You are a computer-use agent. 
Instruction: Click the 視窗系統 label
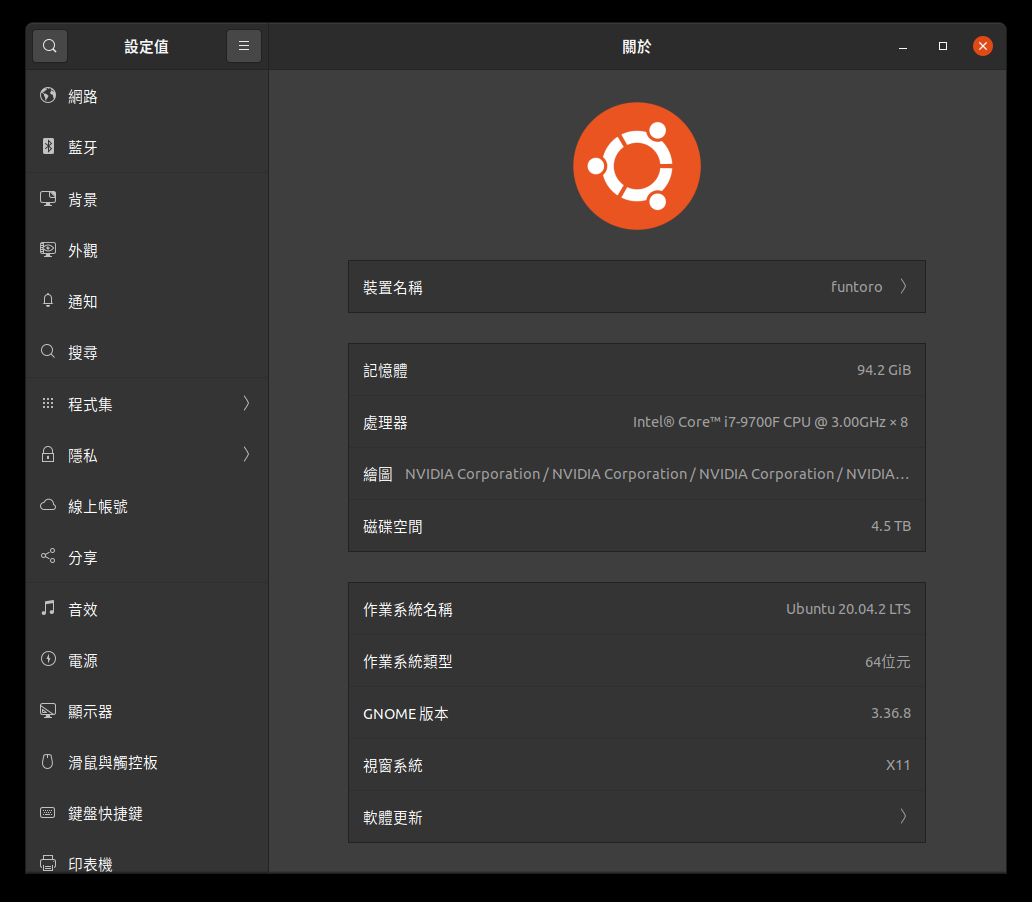(x=392, y=766)
